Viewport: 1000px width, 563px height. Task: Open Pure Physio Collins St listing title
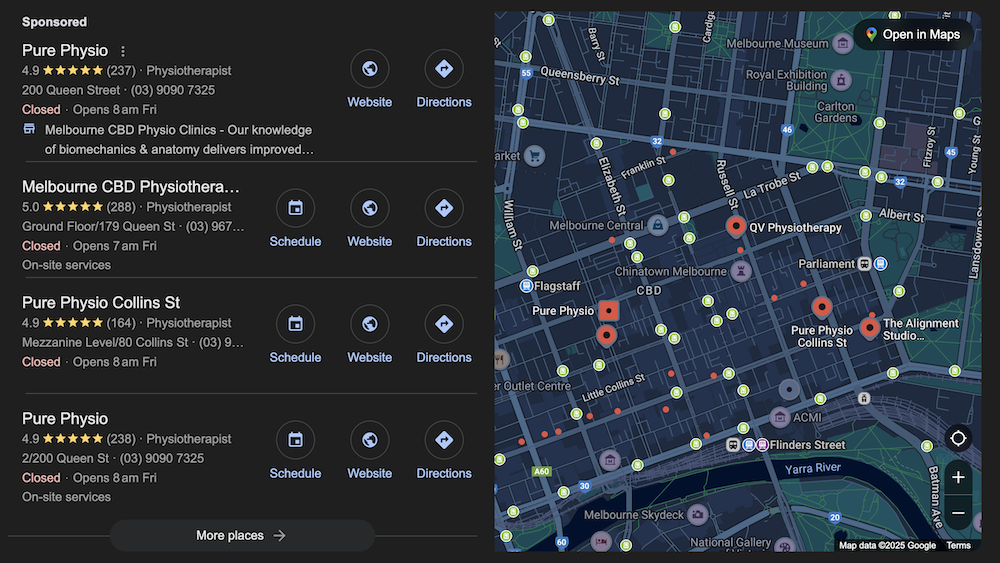(101, 303)
